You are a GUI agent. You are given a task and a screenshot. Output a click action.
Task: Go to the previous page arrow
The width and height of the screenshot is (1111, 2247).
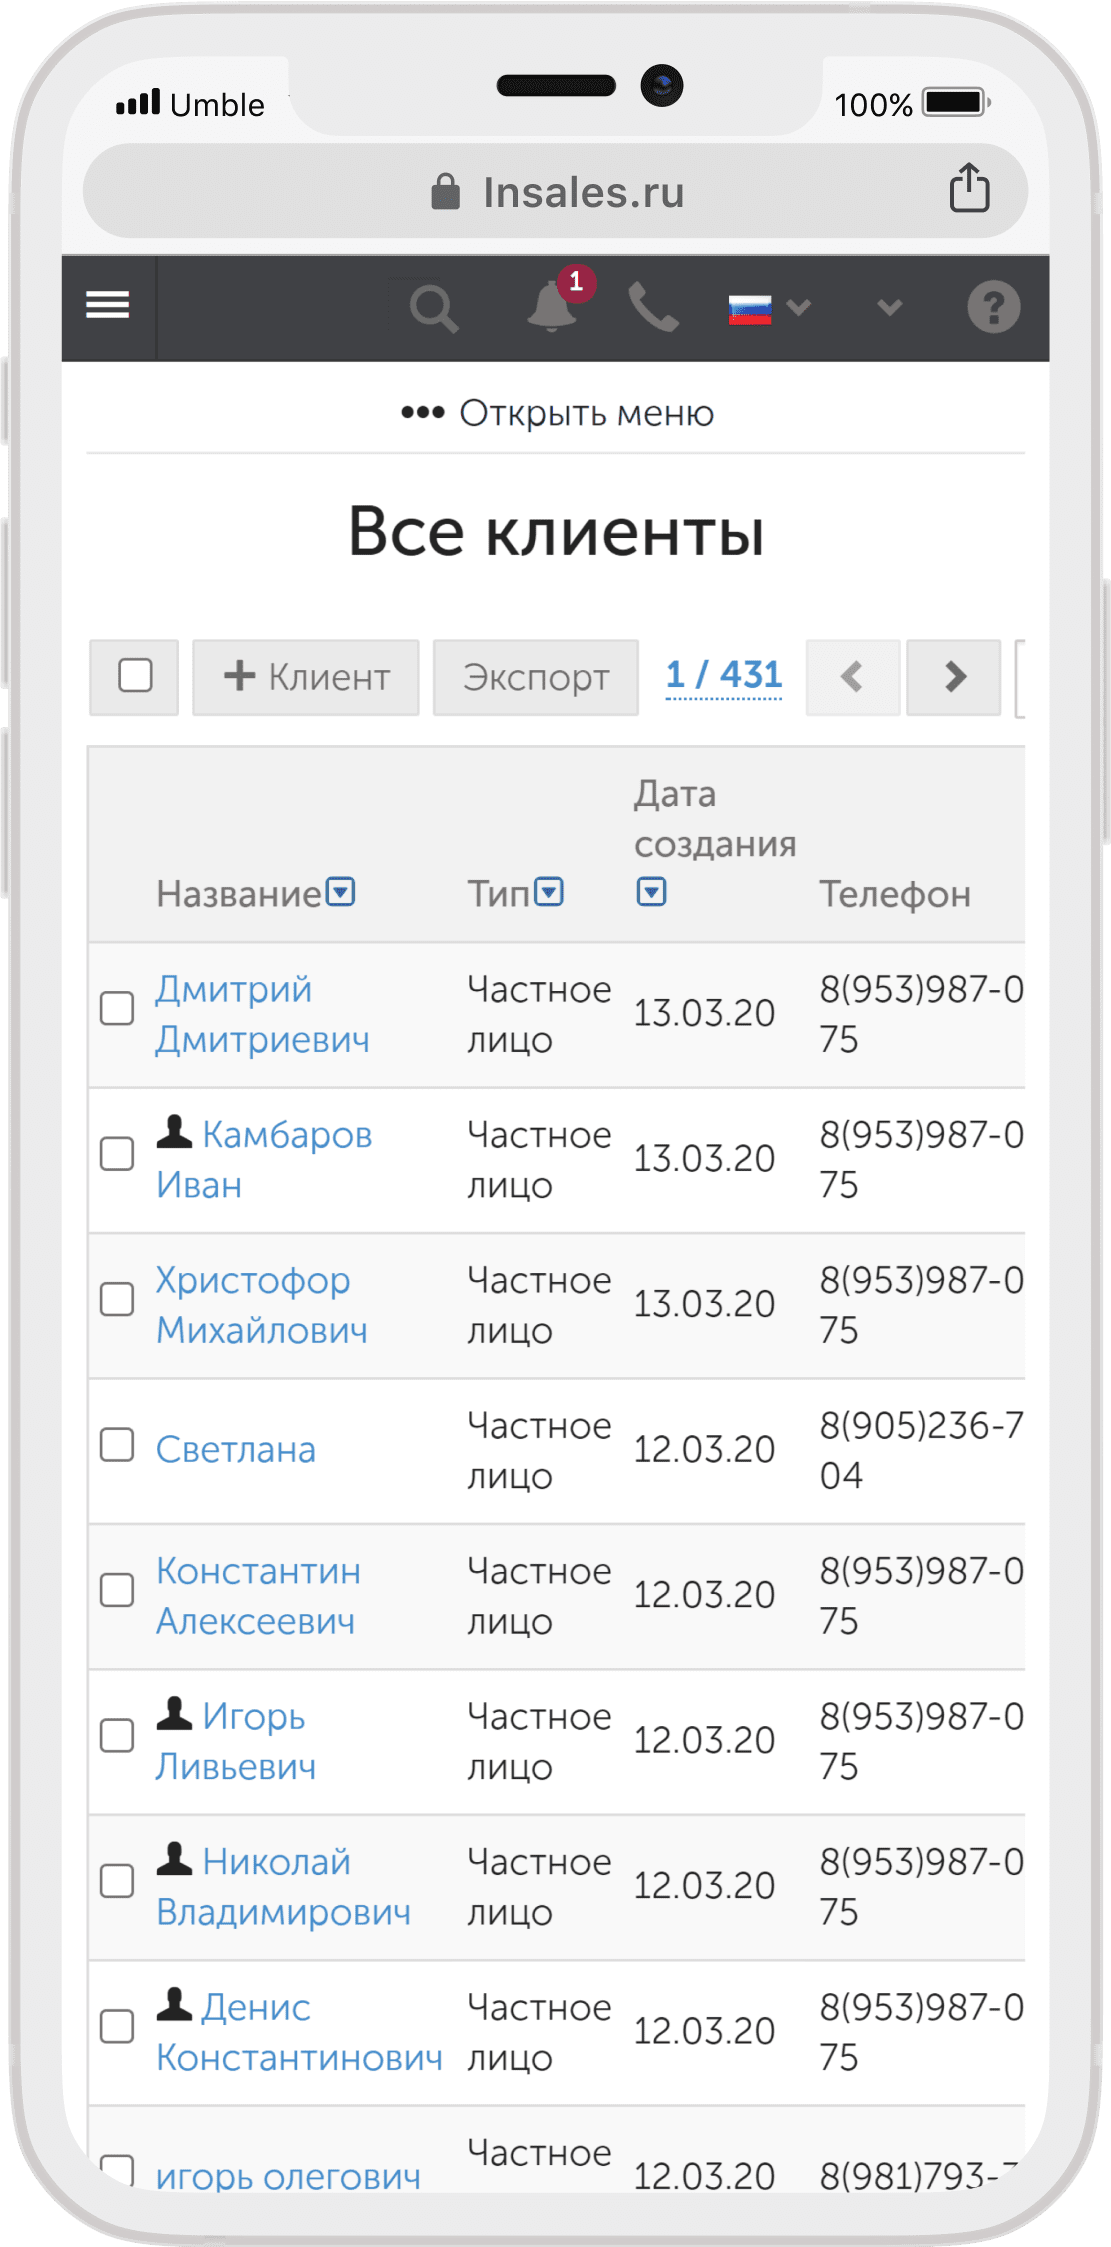pyautogui.click(x=852, y=677)
